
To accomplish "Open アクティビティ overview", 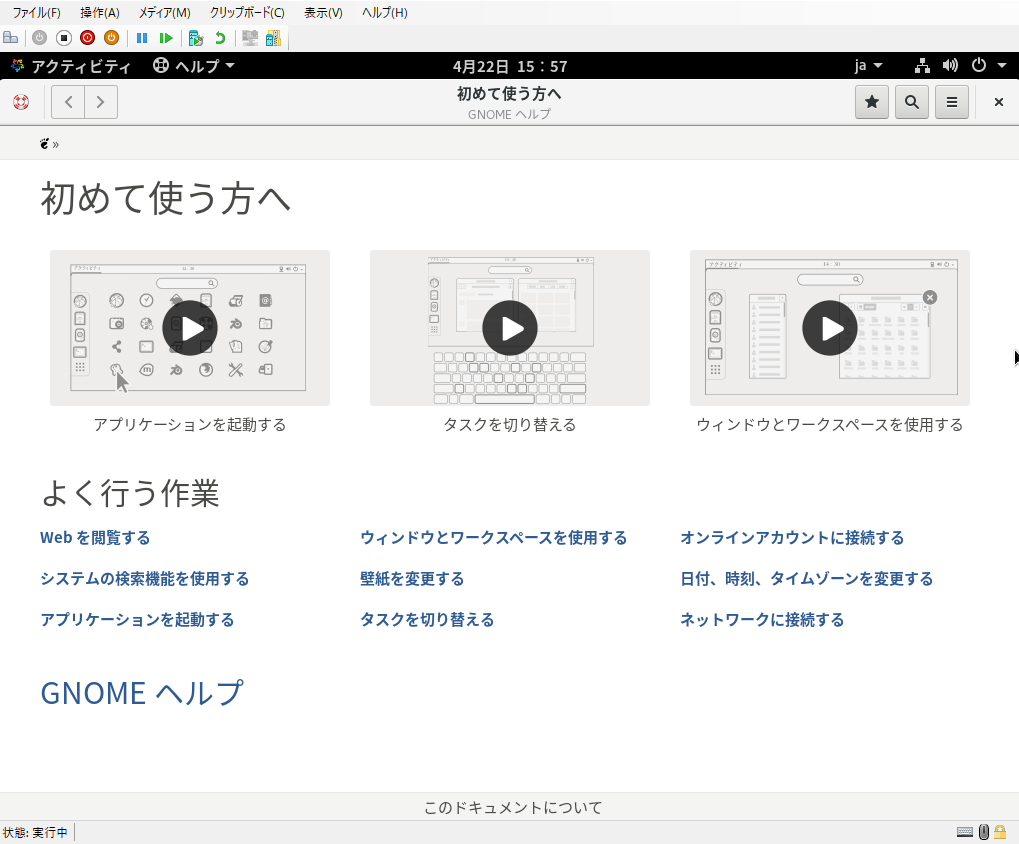I will [x=71, y=66].
